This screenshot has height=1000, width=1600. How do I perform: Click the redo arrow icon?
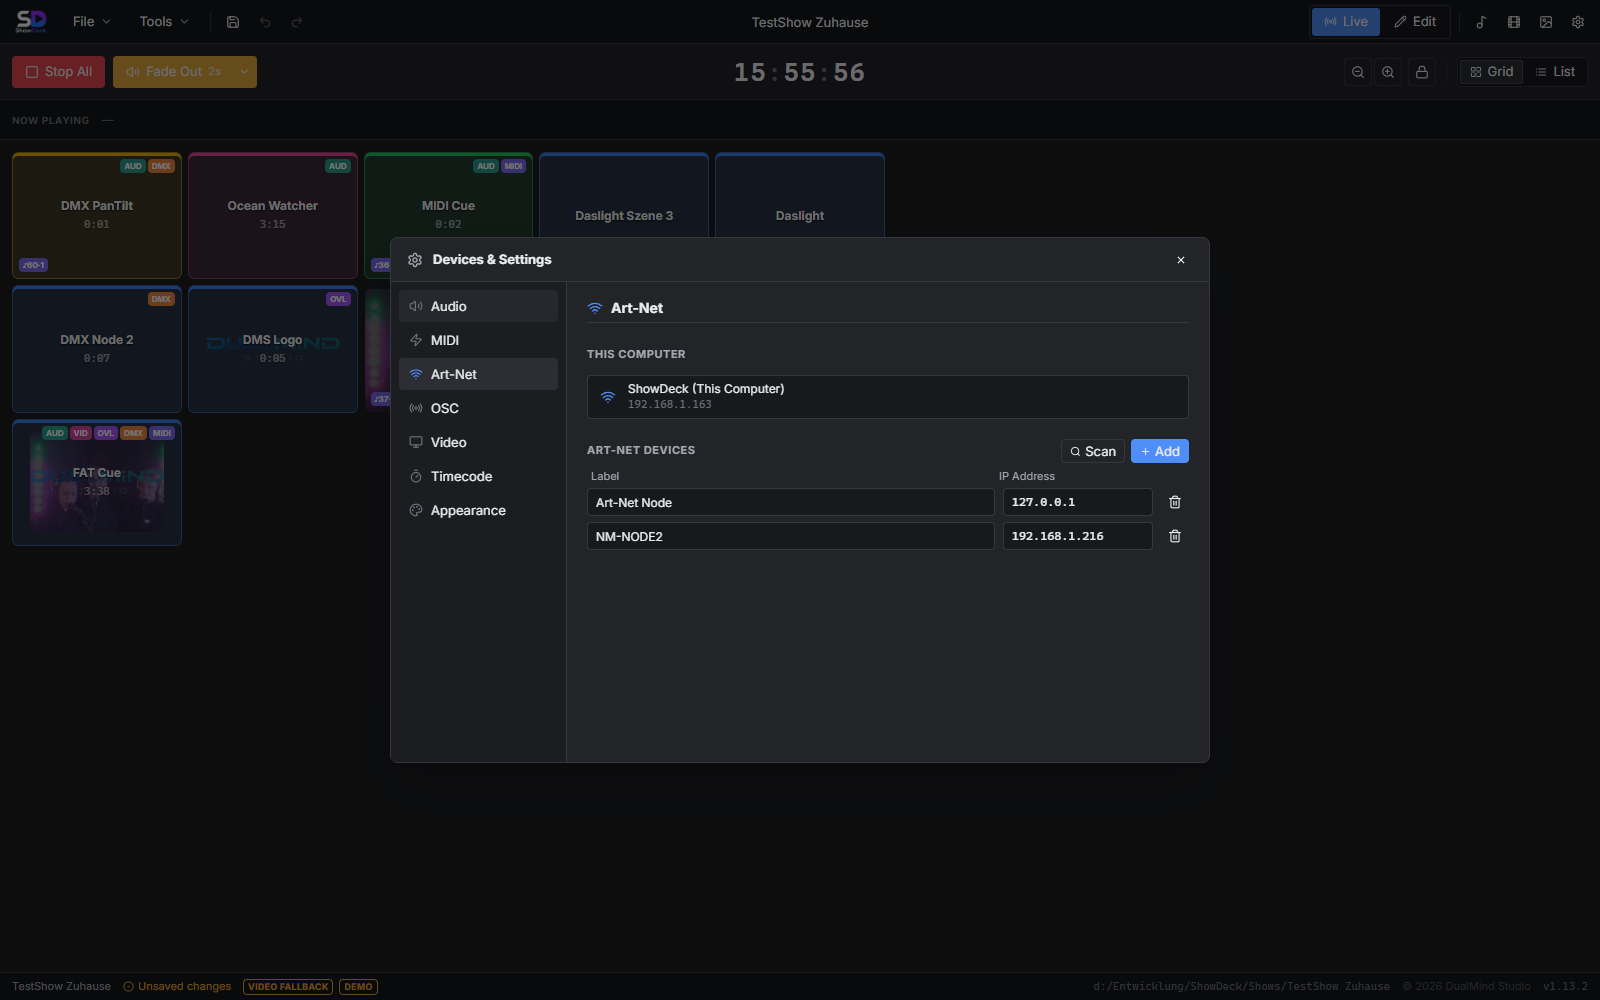[297, 22]
